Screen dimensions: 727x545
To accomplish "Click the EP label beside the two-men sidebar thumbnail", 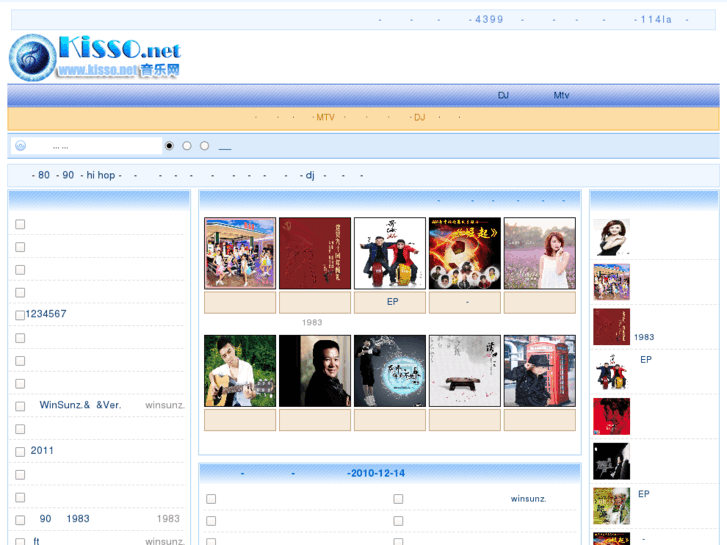I will tap(646, 359).
